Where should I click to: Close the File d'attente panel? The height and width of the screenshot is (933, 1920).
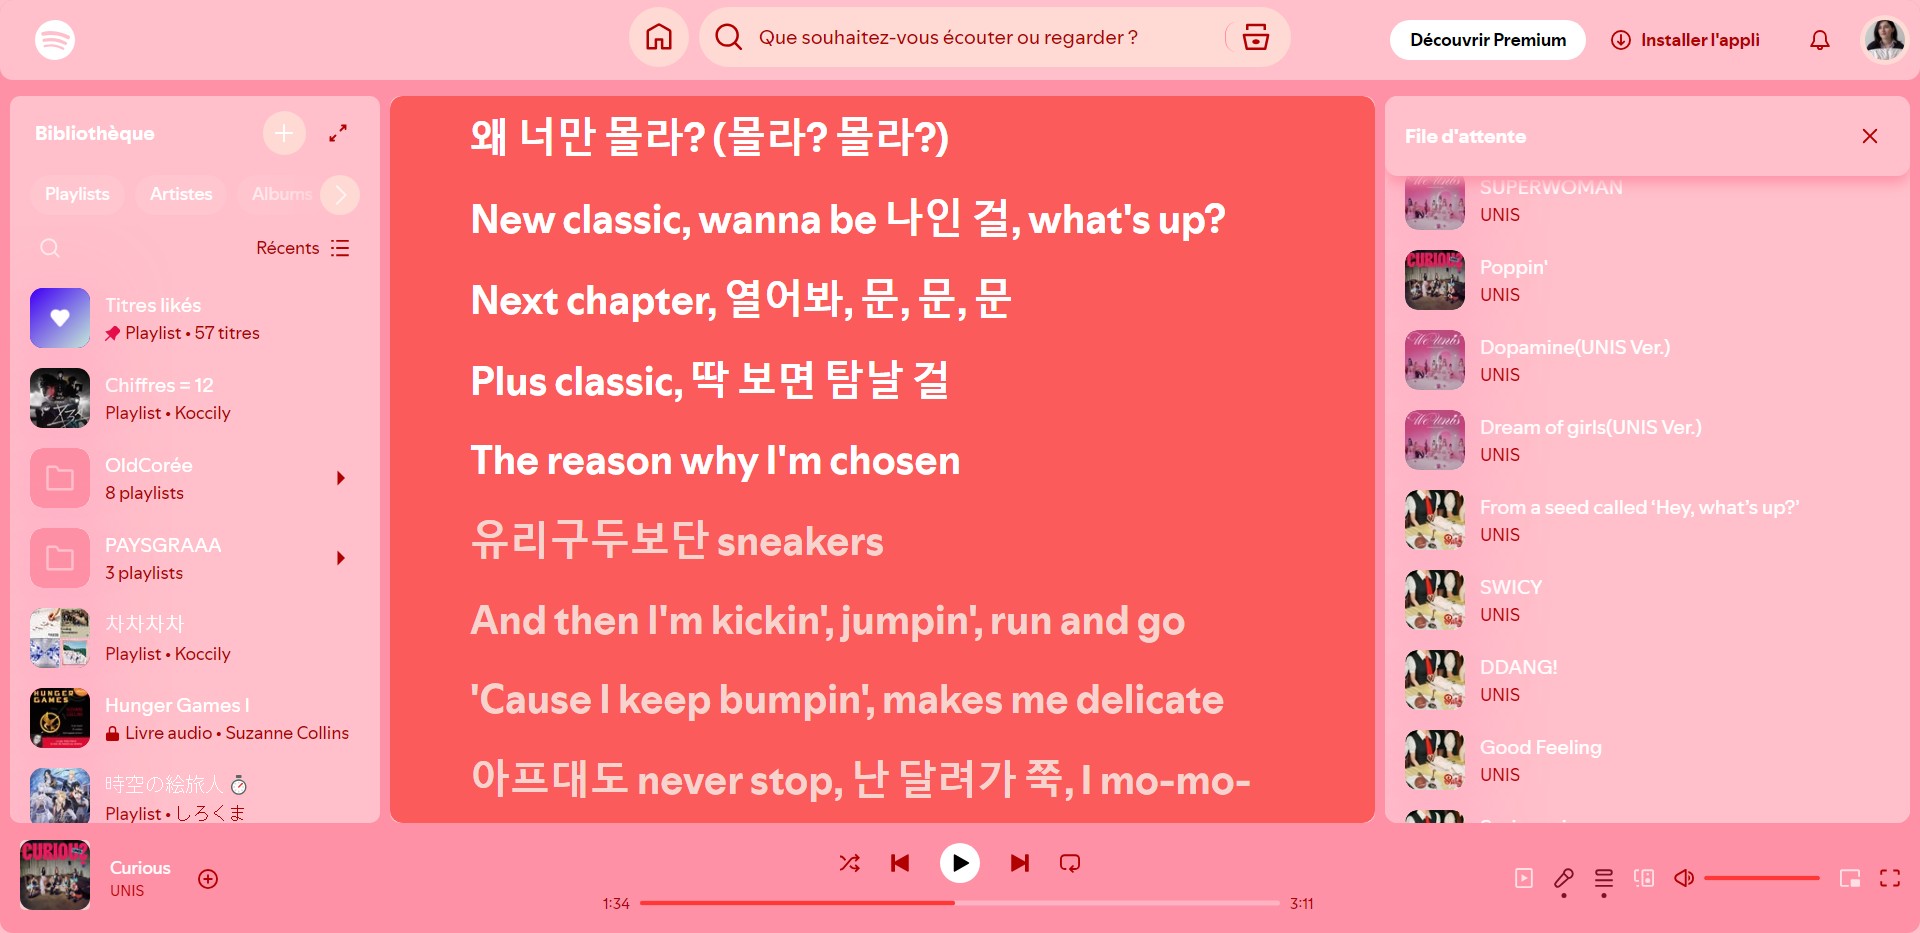(1870, 136)
